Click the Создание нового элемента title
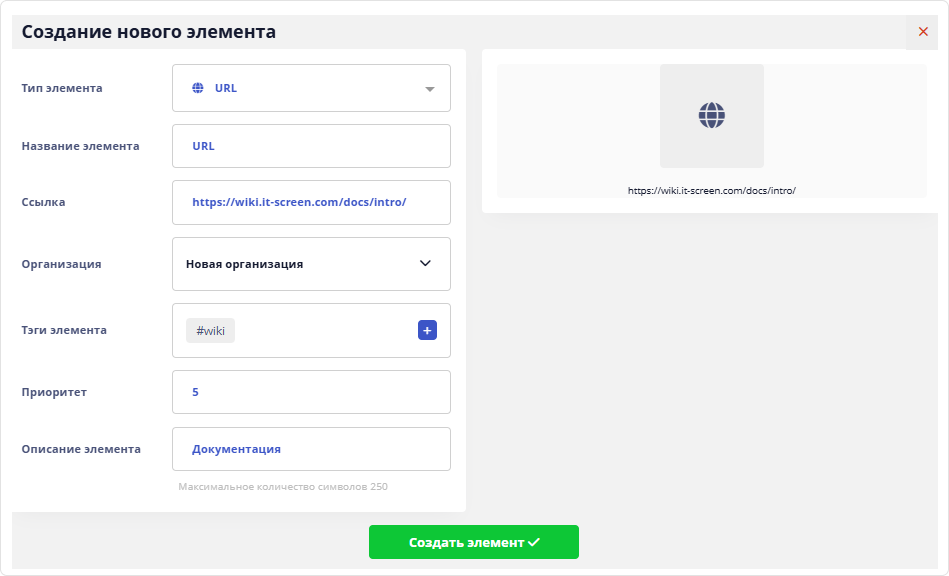This screenshot has width=949, height=576. [x=149, y=32]
